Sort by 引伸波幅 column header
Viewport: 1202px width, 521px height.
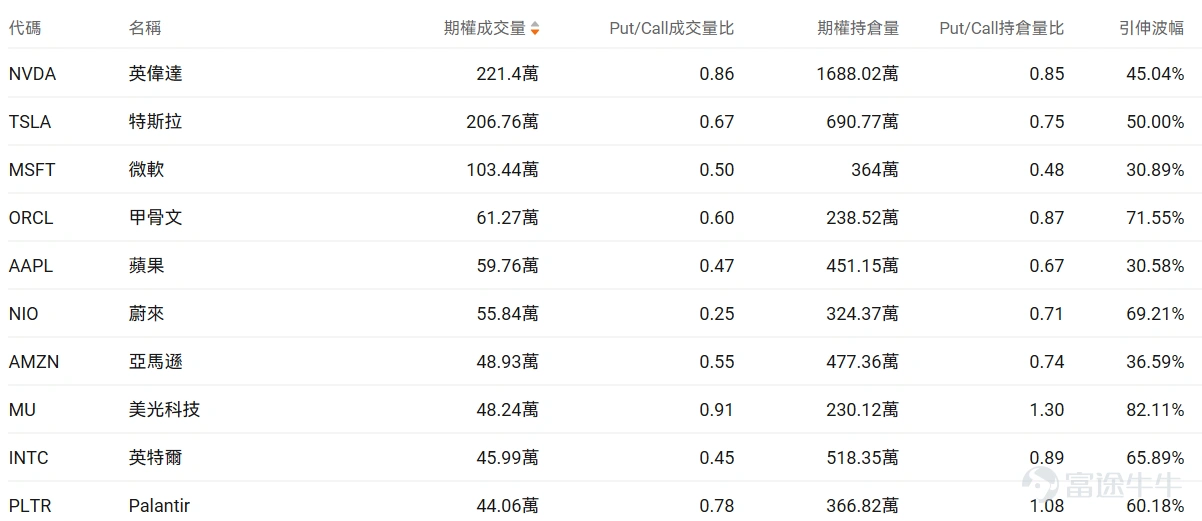(1152, 28)
